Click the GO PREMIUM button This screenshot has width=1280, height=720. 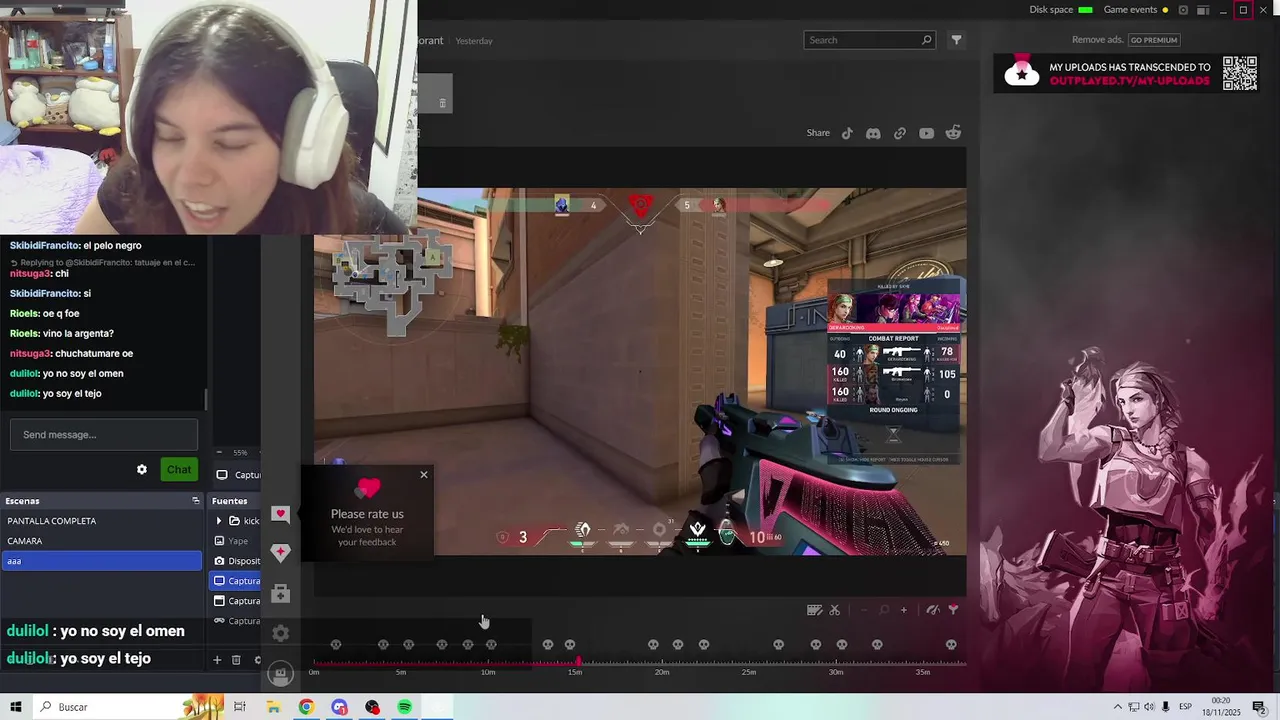click(x=1154, y=40)
